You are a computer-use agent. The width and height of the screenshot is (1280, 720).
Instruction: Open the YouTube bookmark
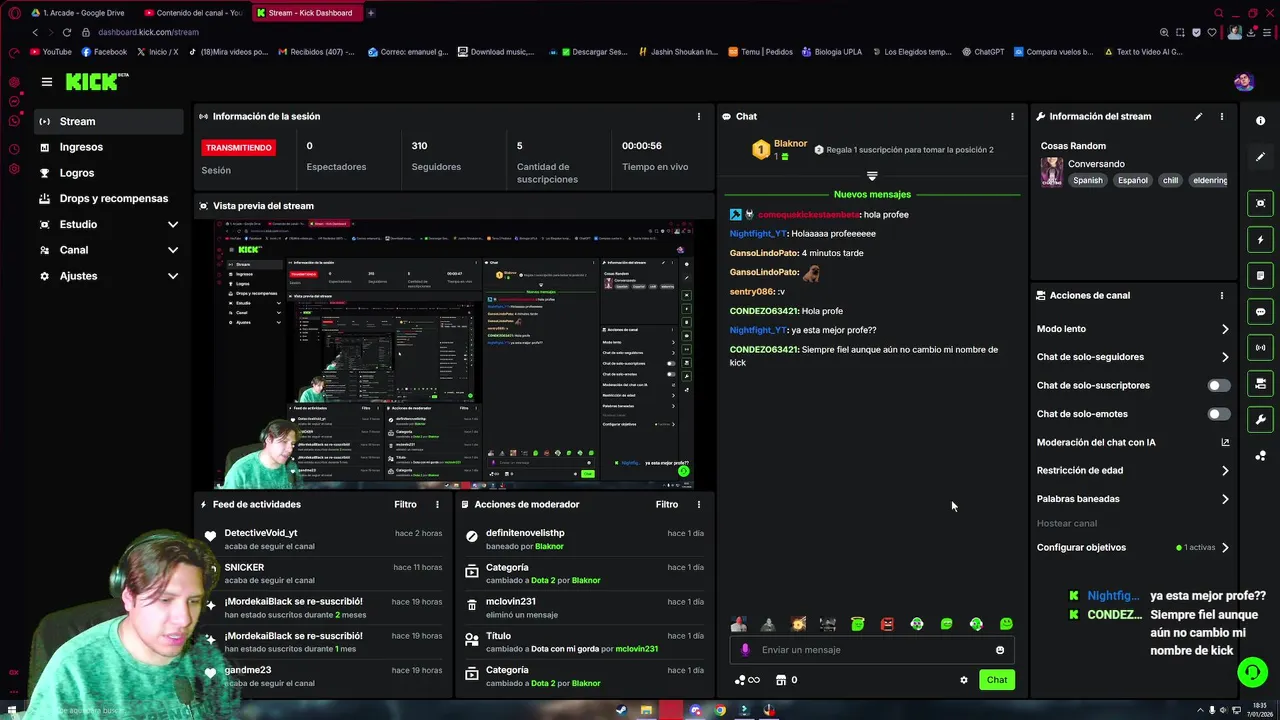(51, 52)
